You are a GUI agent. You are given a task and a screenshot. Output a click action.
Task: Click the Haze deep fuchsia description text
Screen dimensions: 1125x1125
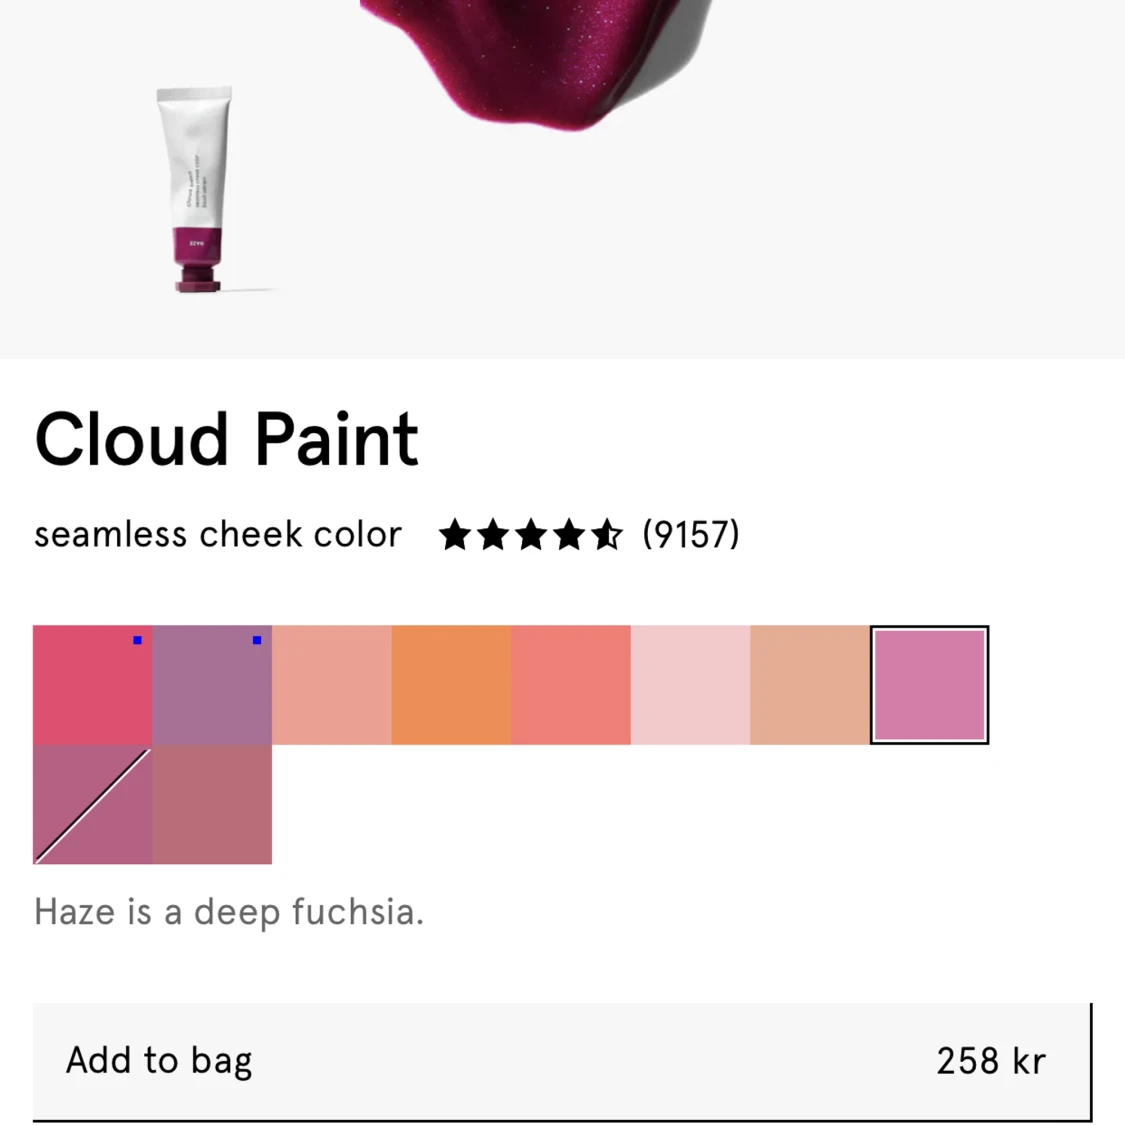click(x=229, y=911)
